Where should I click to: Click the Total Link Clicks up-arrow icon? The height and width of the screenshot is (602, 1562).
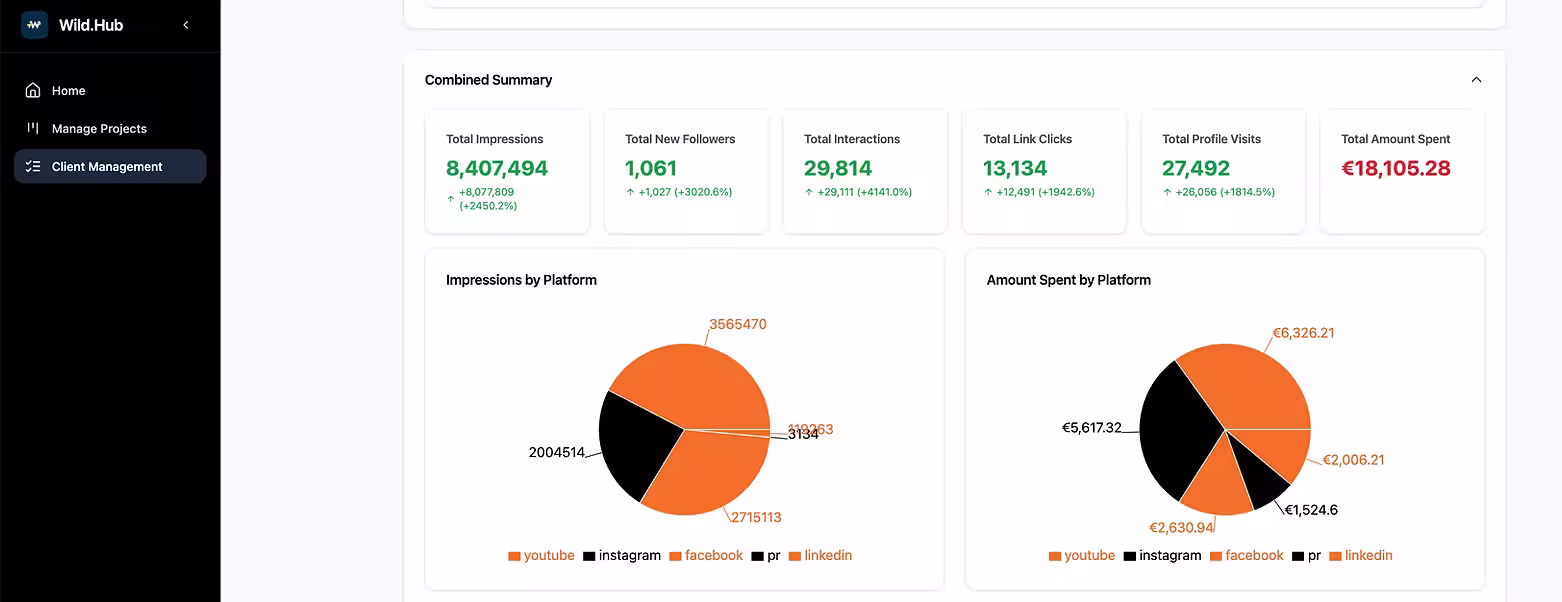(988, 192)
